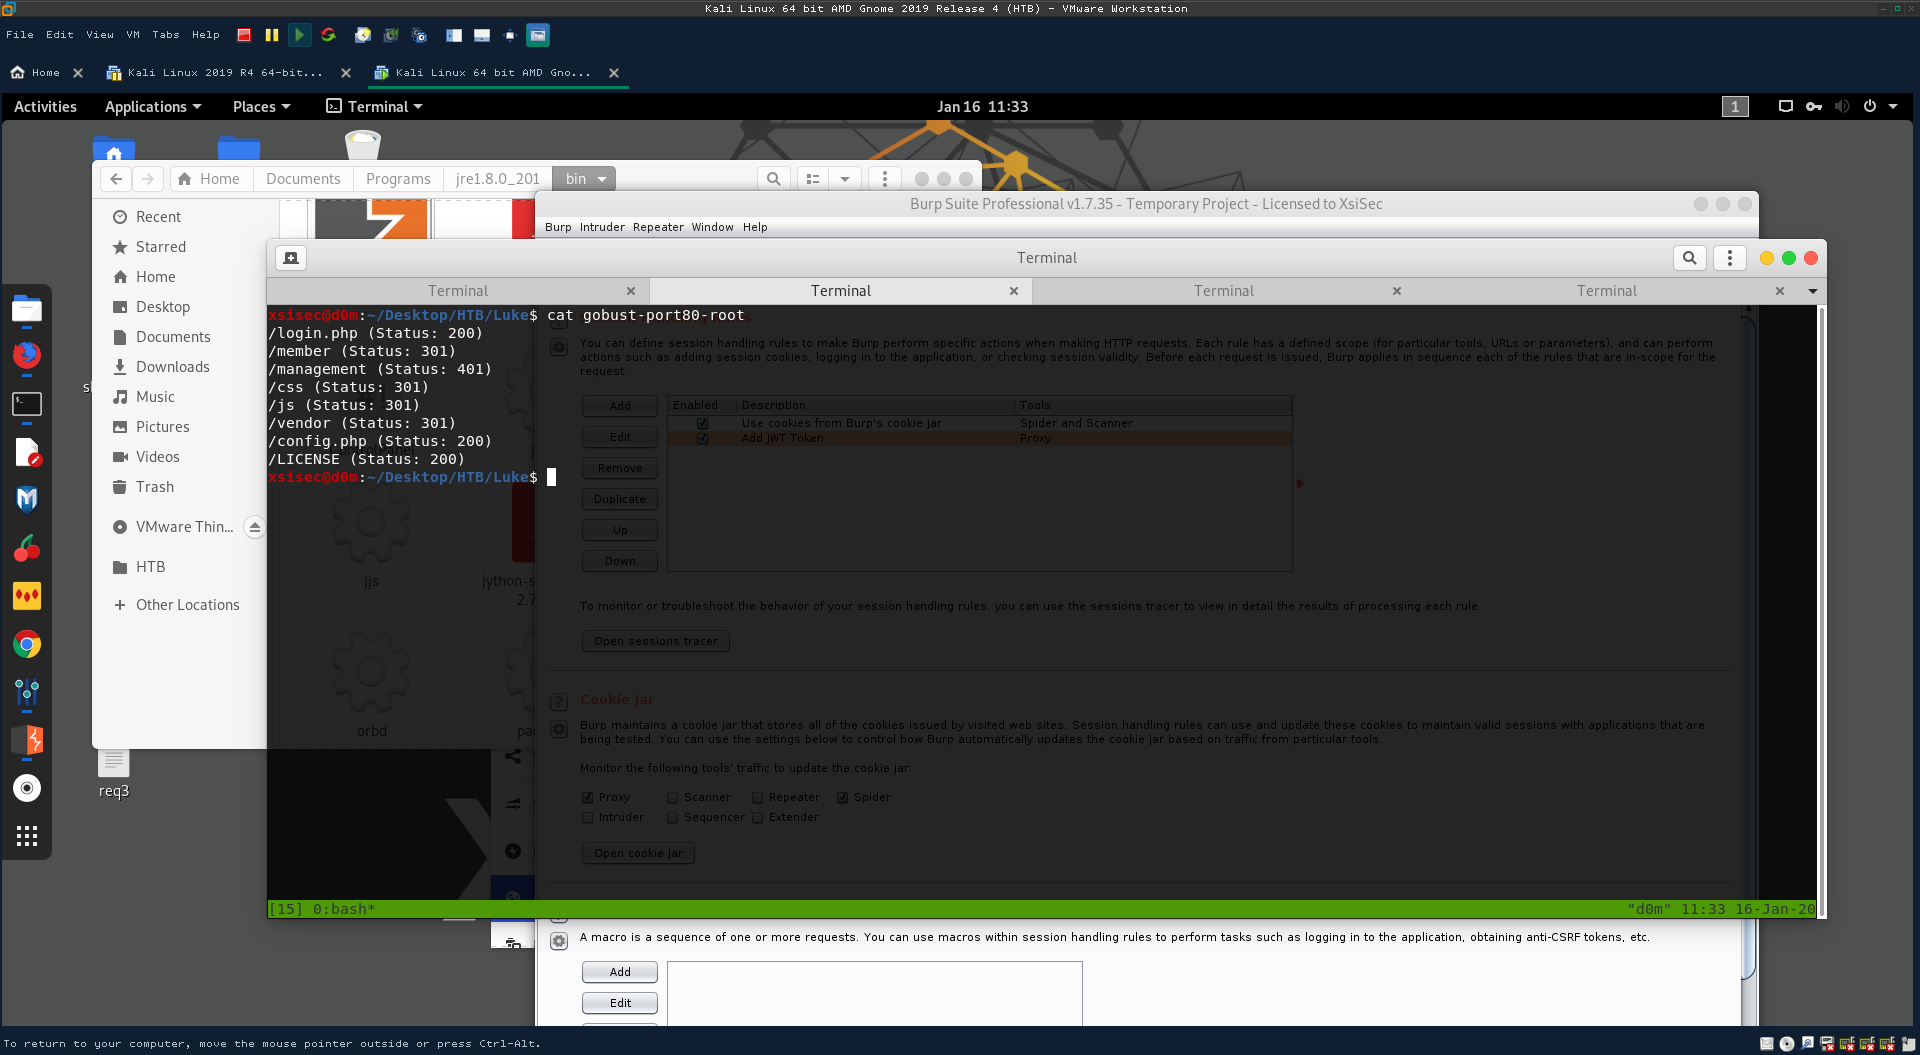
Task: Click the red VMware power off icon
Action: pyautogui.click(x=244, y=35)
